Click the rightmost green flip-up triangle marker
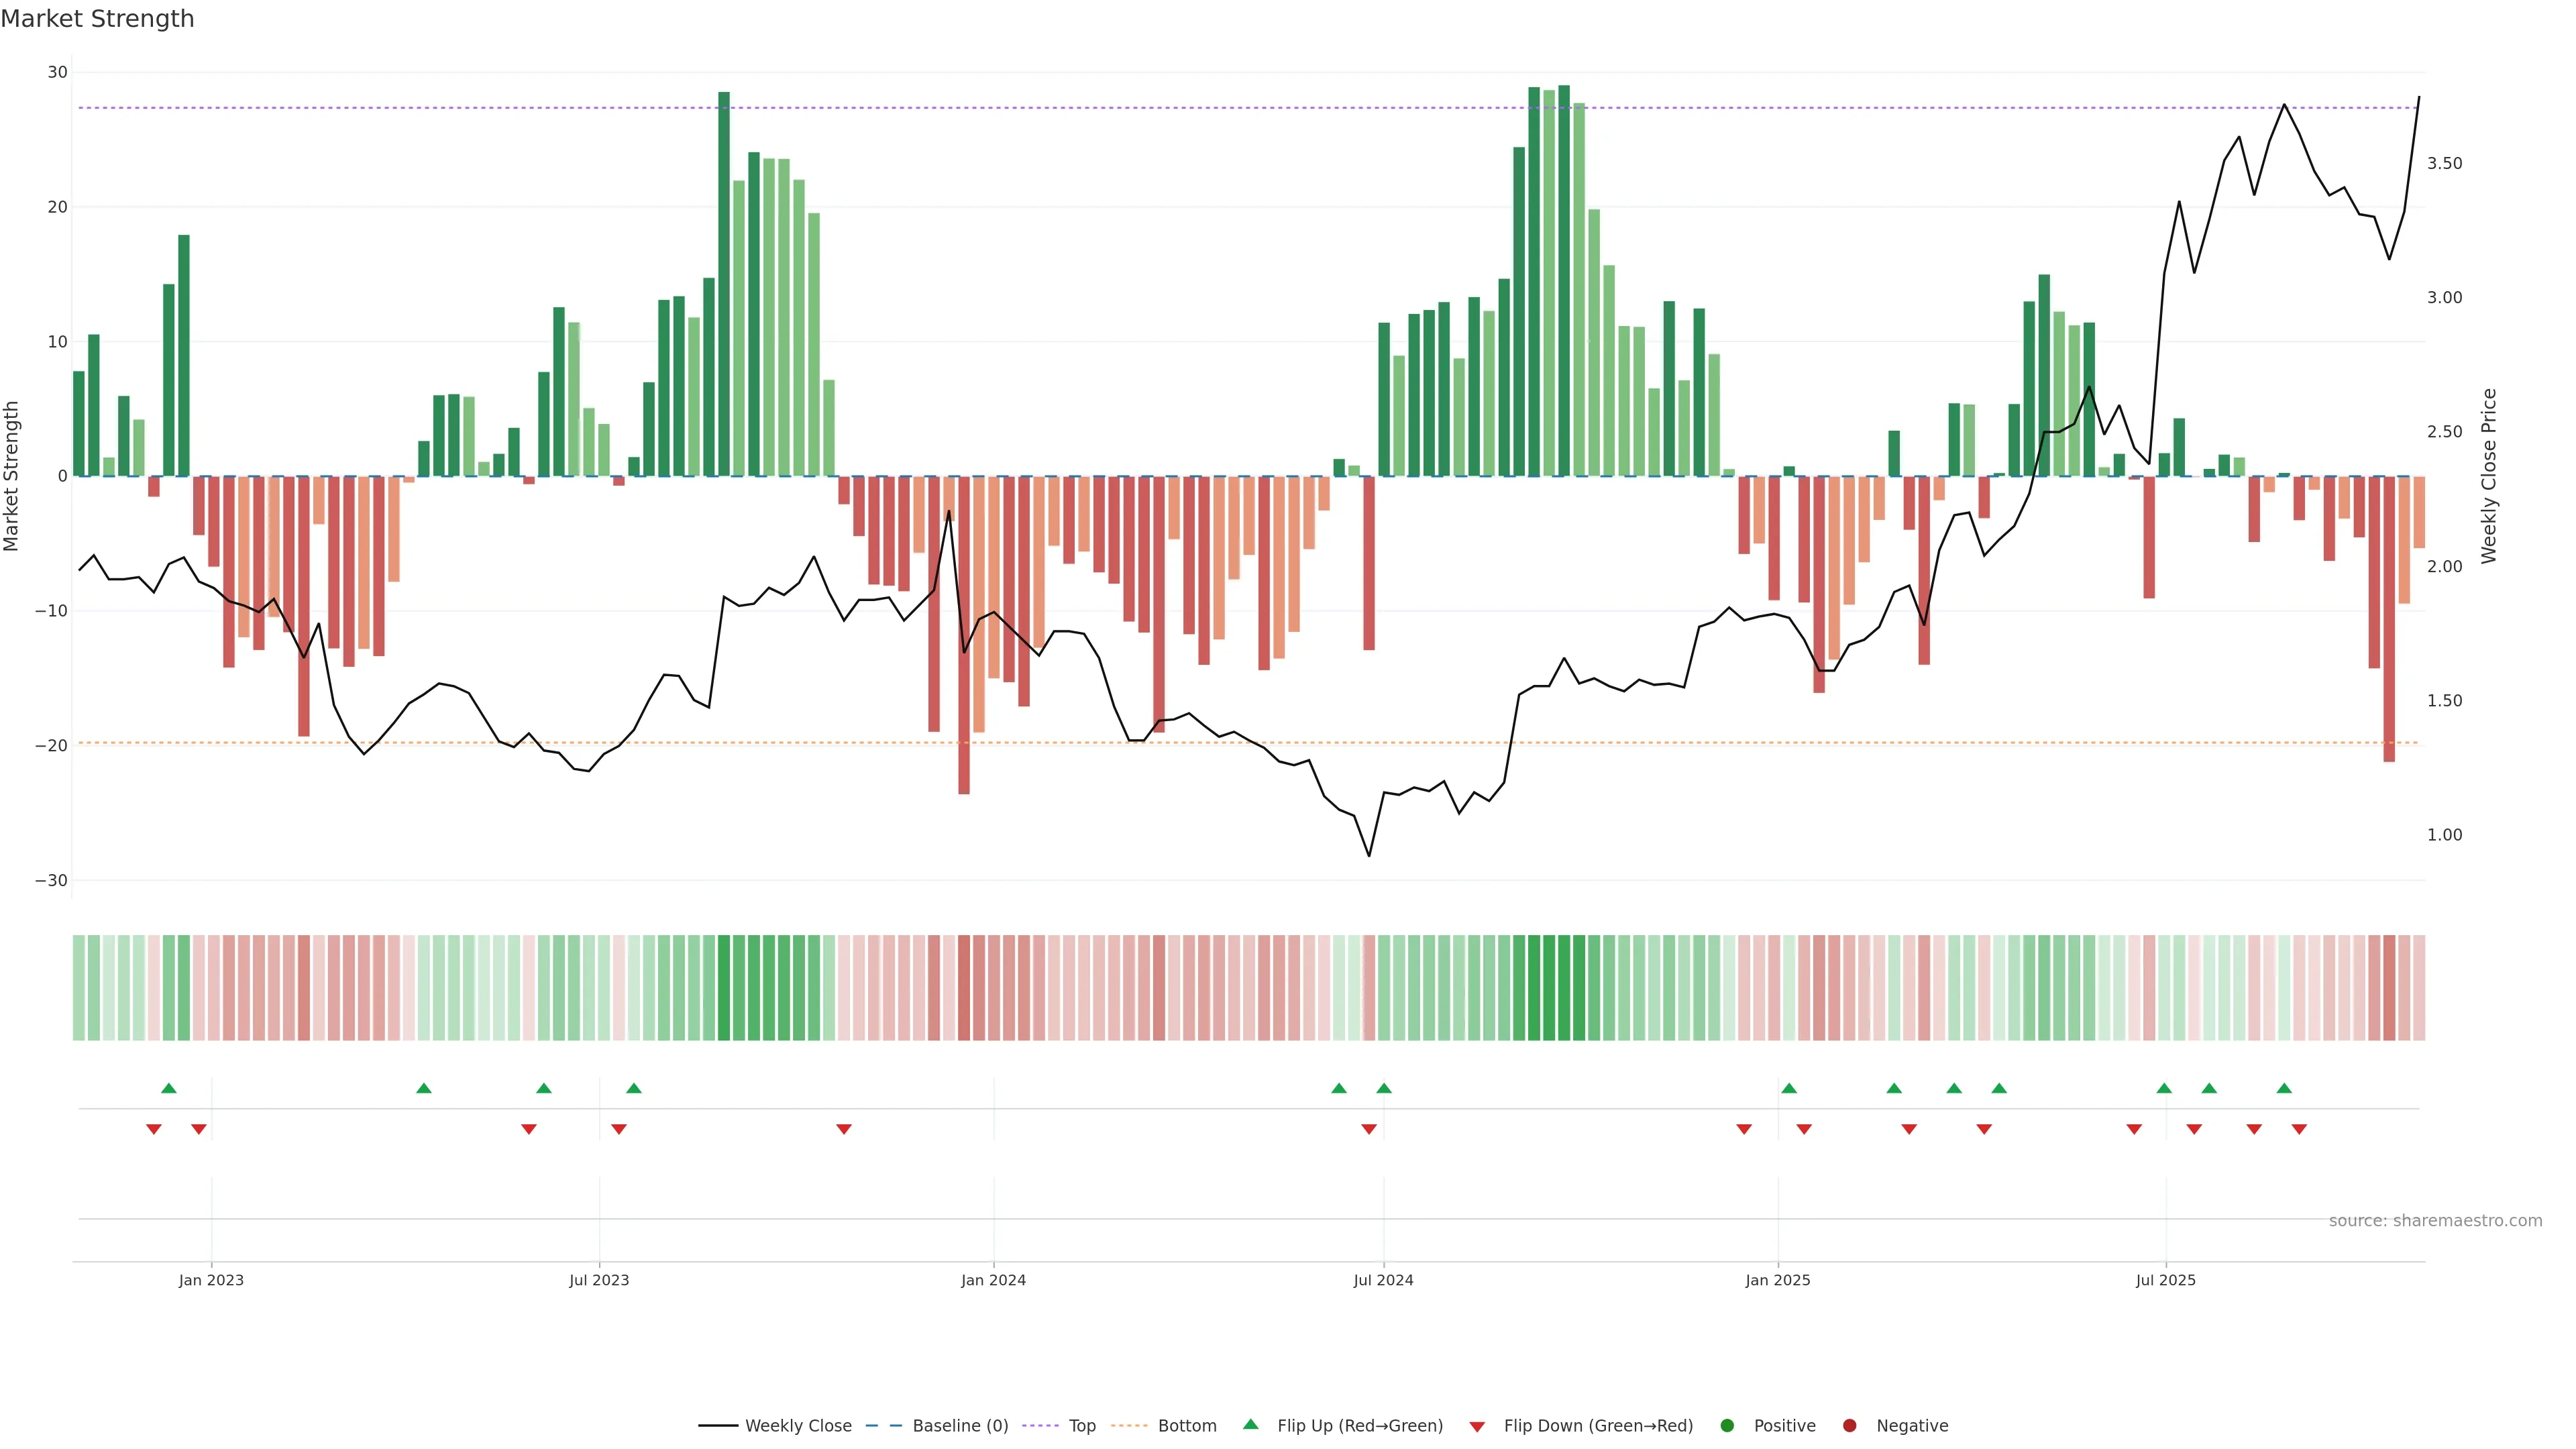The image size is (2576, 1449). pos(2284,1088)
